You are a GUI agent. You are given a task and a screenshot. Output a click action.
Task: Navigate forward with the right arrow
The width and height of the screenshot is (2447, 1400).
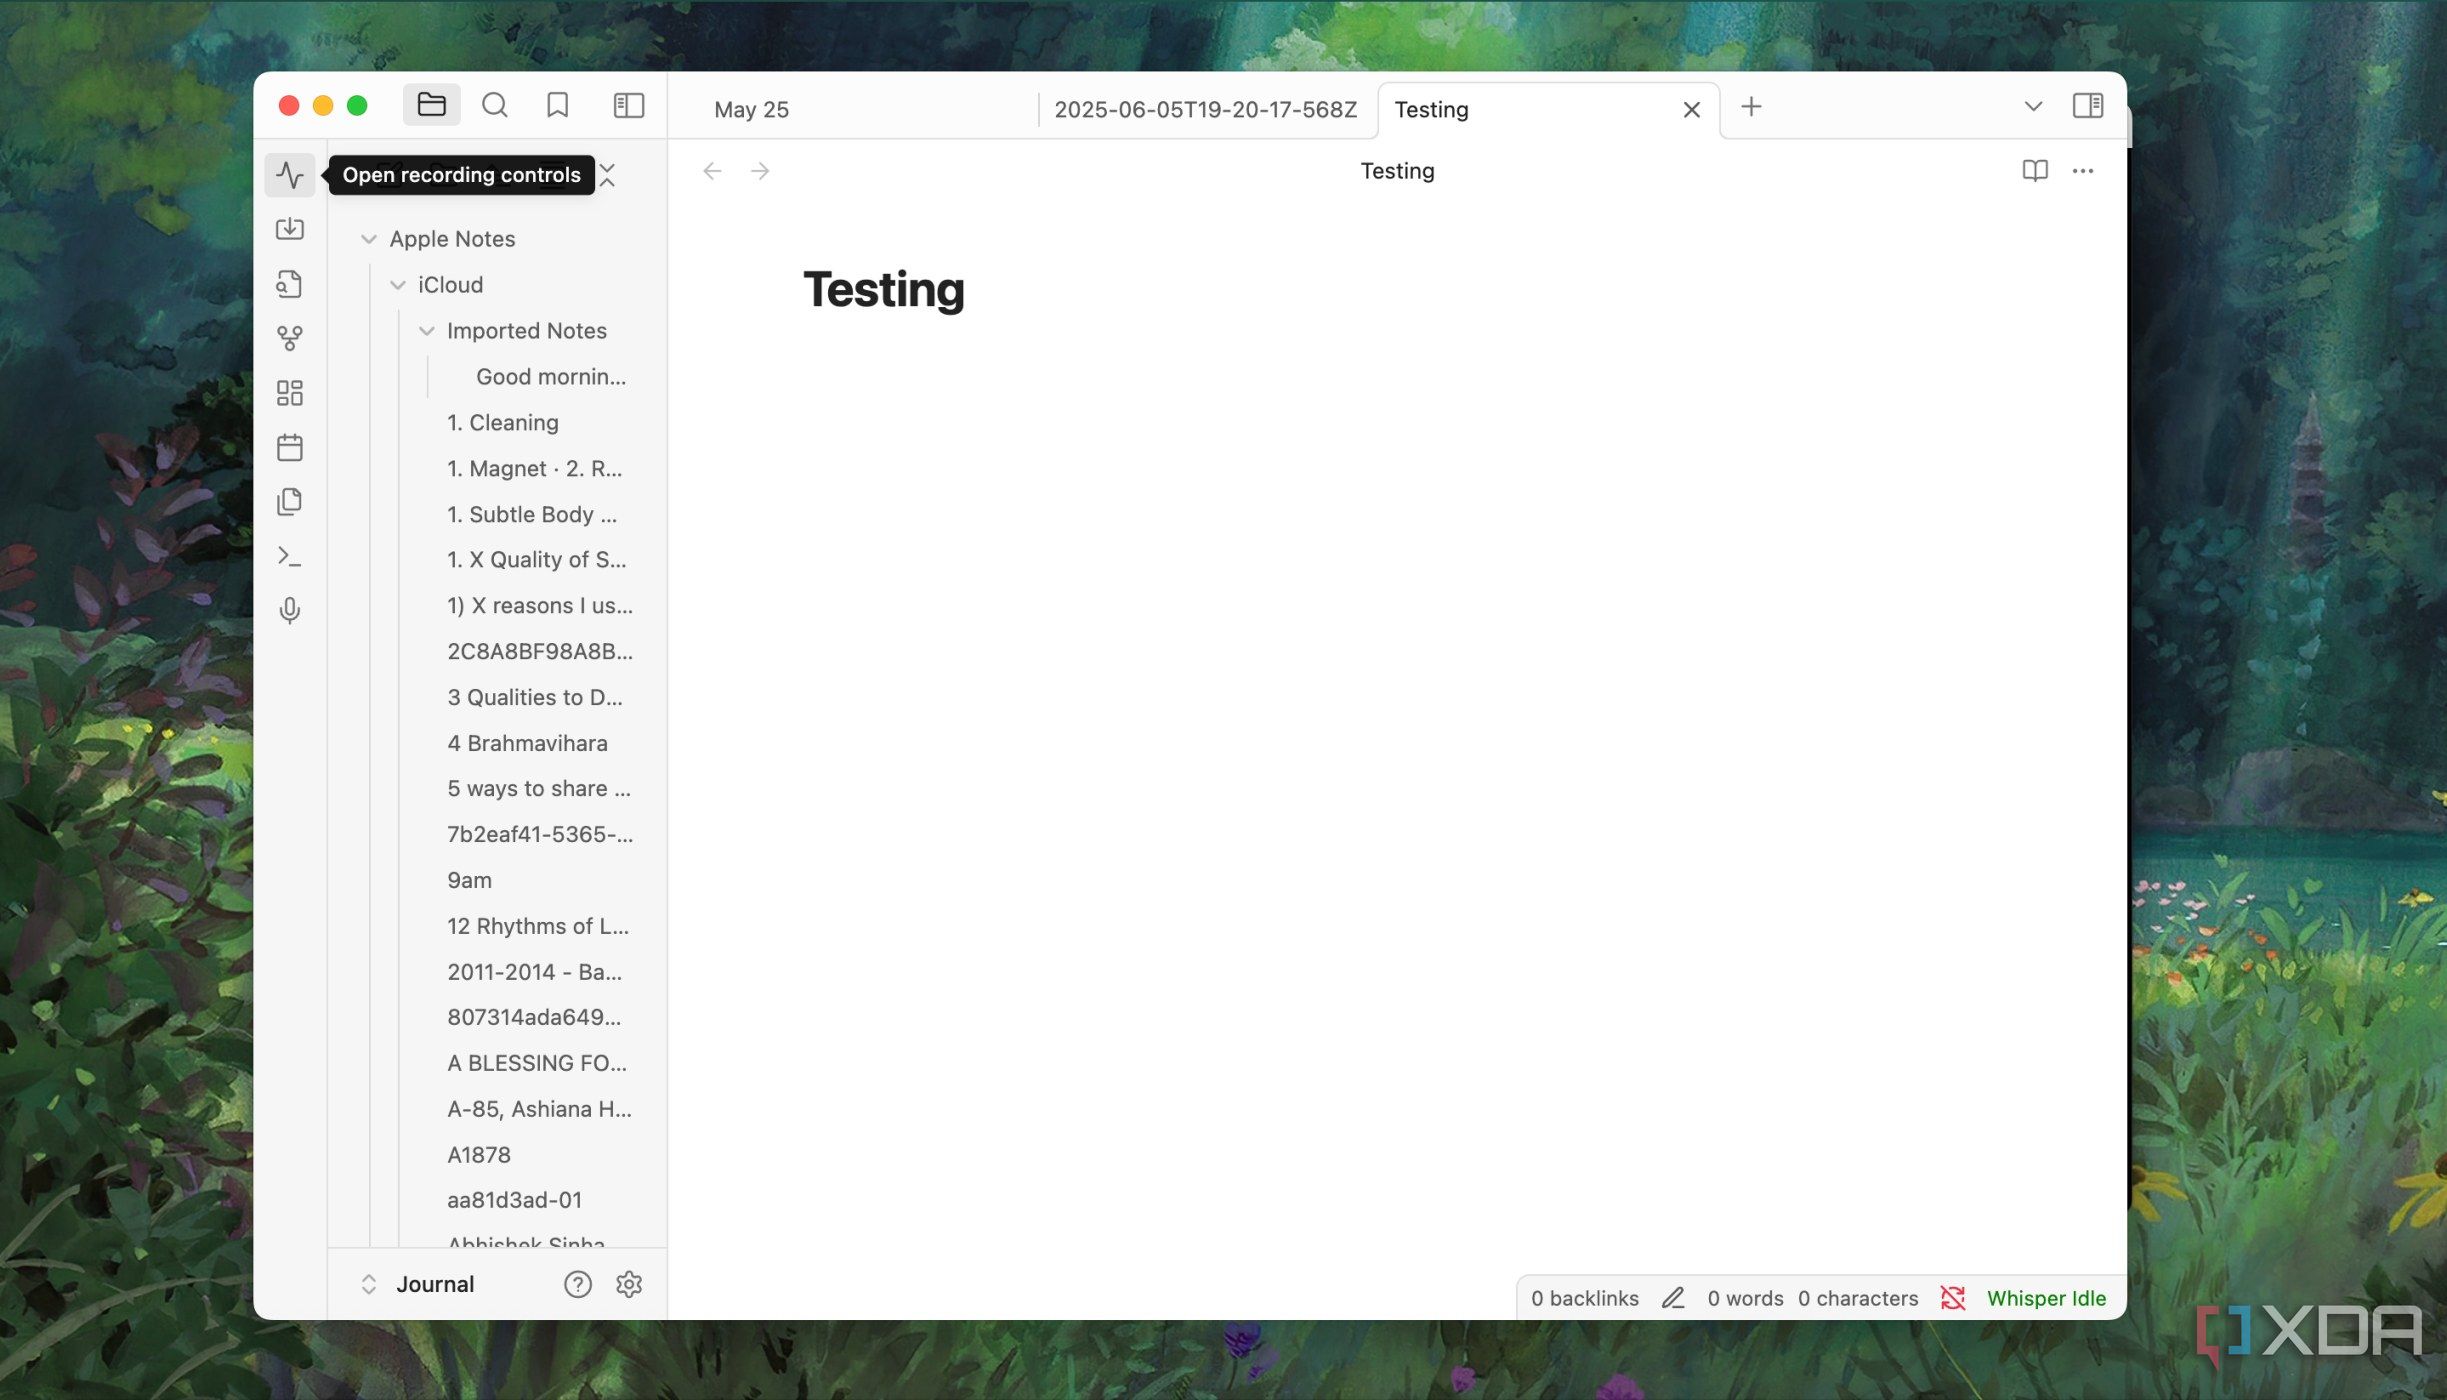(x=760, y=171)
